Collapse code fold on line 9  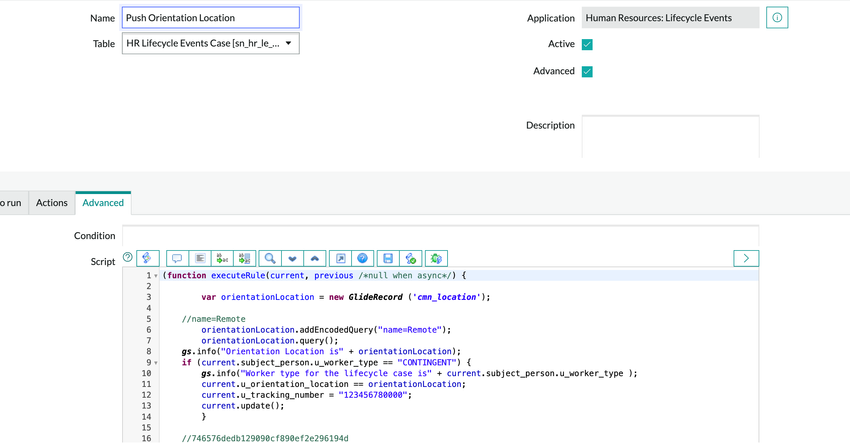pyautogui.click(x=156, y=363)
